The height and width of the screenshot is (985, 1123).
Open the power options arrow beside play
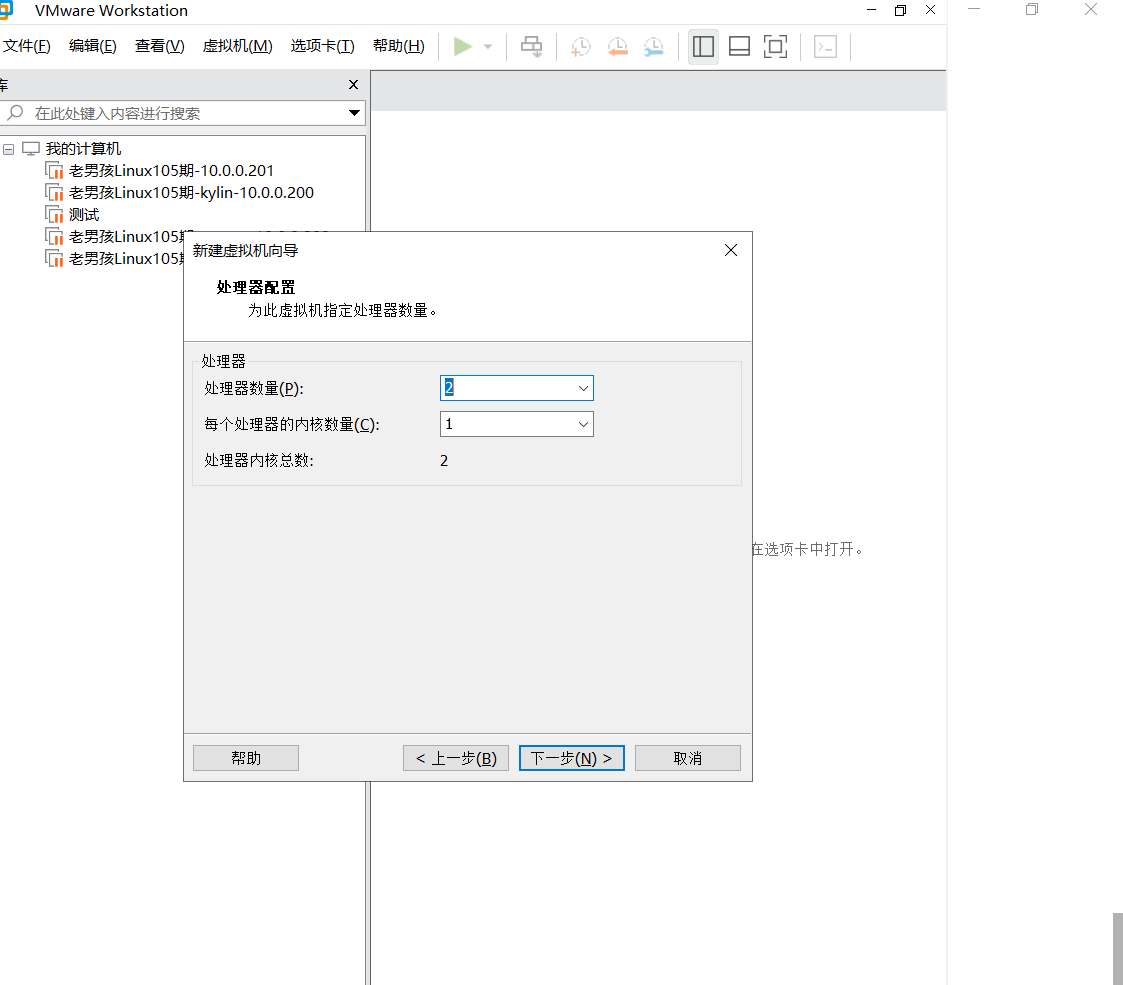point(488,47)
